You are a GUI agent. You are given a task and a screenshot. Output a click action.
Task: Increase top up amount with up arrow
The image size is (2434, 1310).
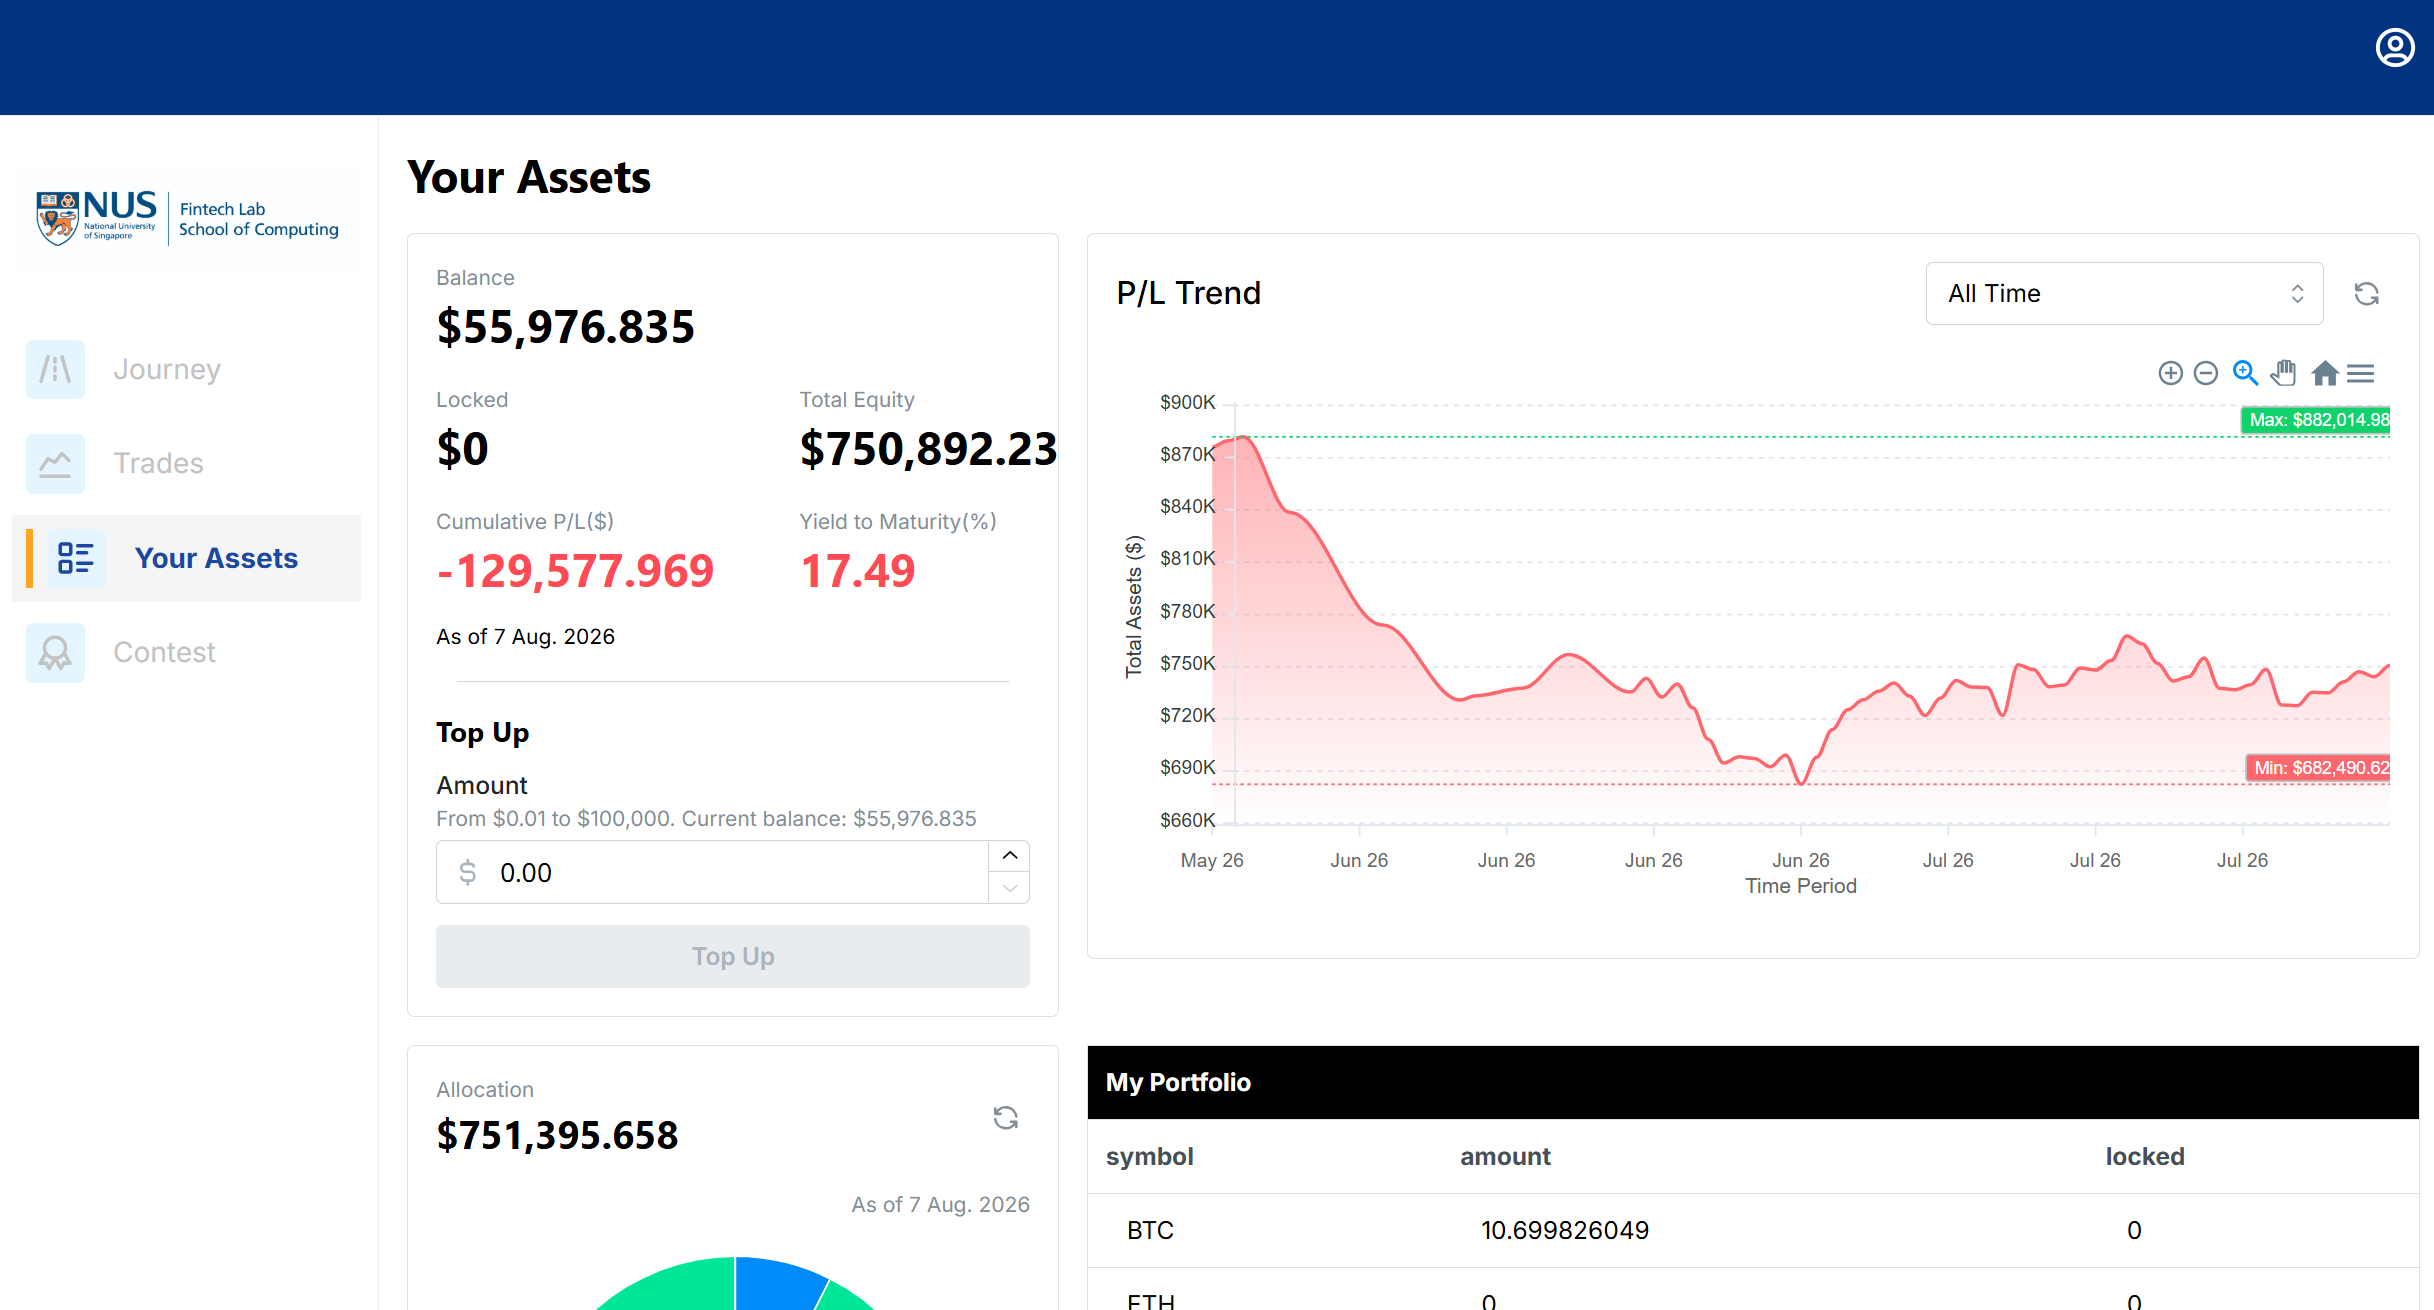1010,856
